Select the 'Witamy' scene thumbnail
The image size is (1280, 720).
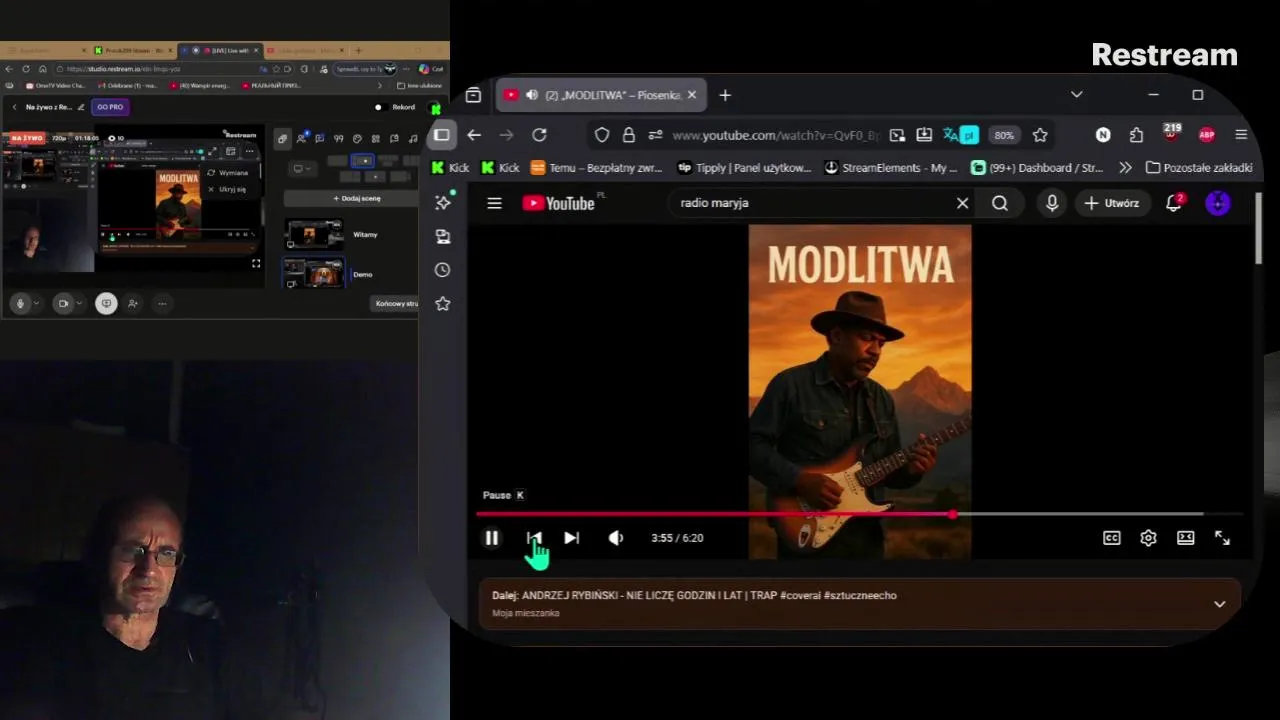pos(315,235)
